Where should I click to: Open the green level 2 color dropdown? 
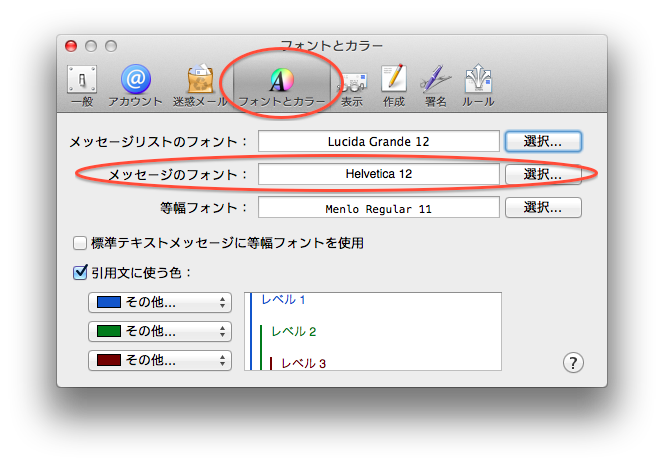click(x=159, y=331)
